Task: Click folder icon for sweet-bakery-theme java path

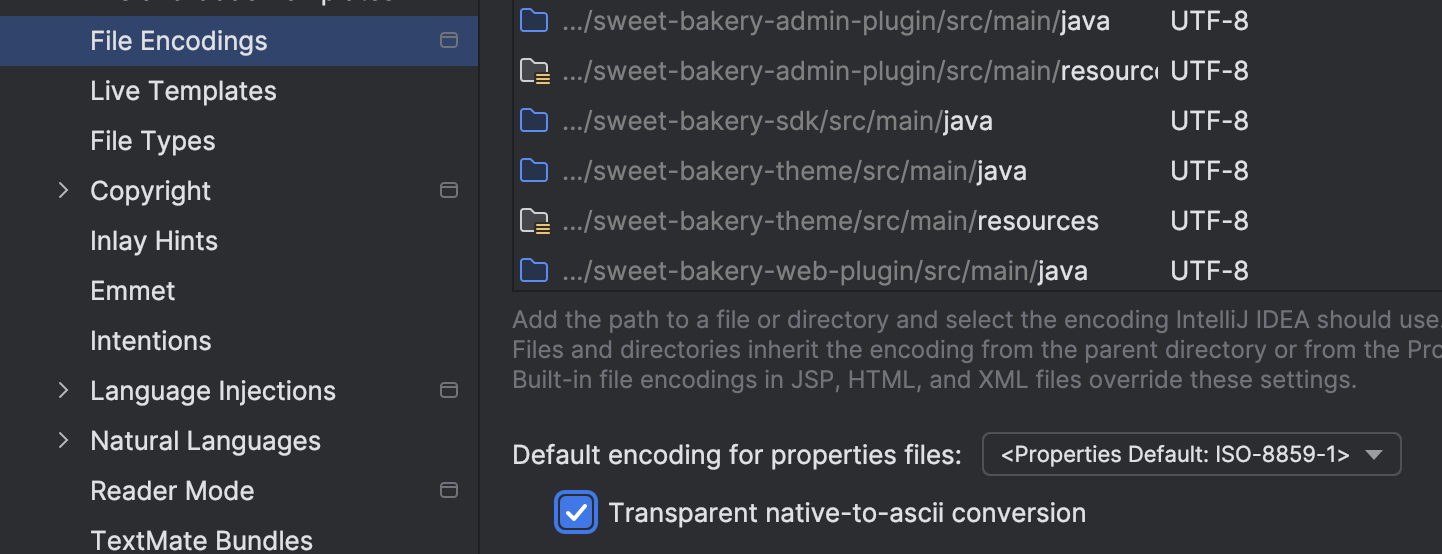Action: [x=534, y=171]
